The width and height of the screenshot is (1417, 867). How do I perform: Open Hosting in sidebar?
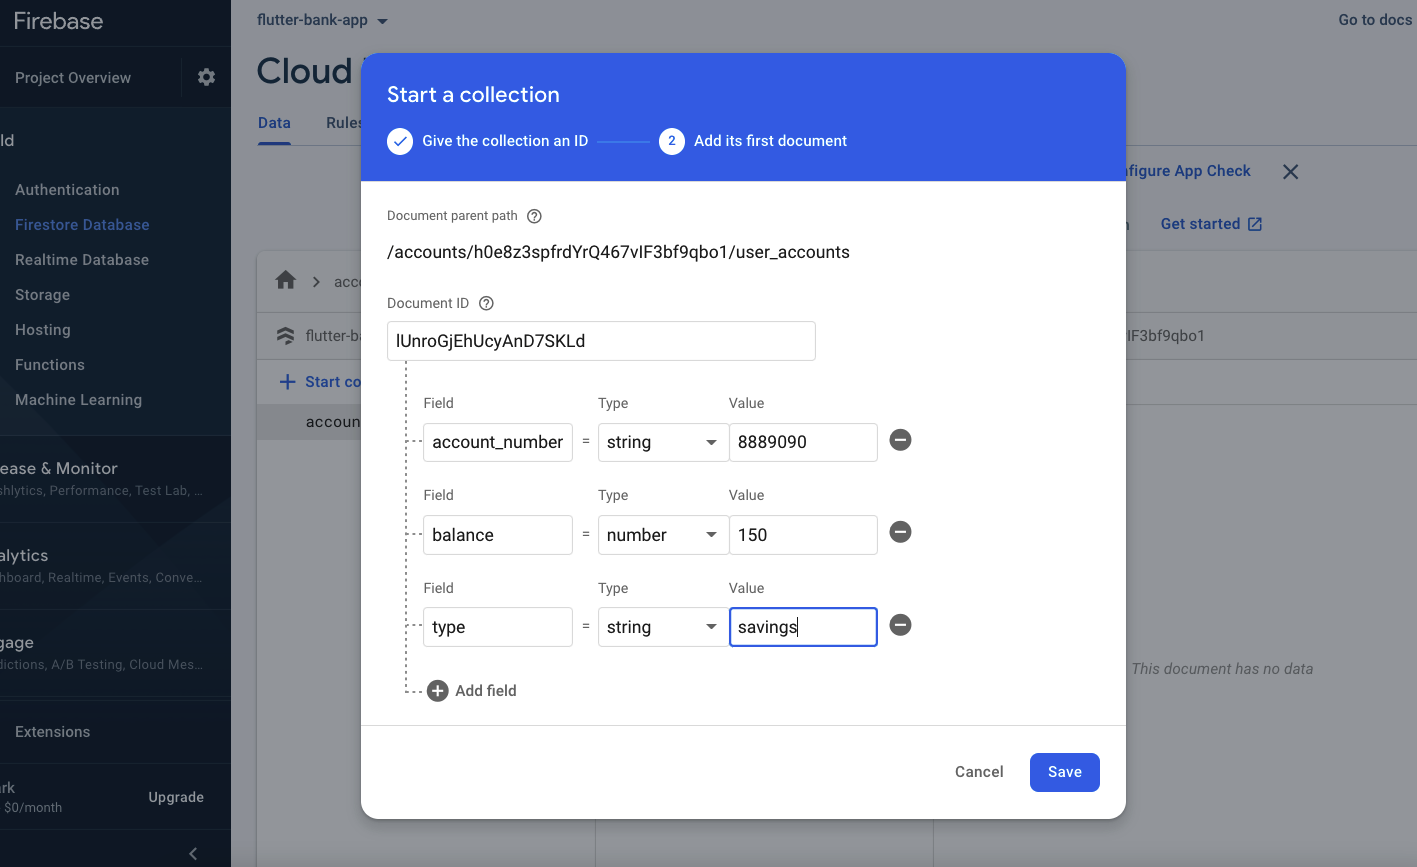click(42, 330)
